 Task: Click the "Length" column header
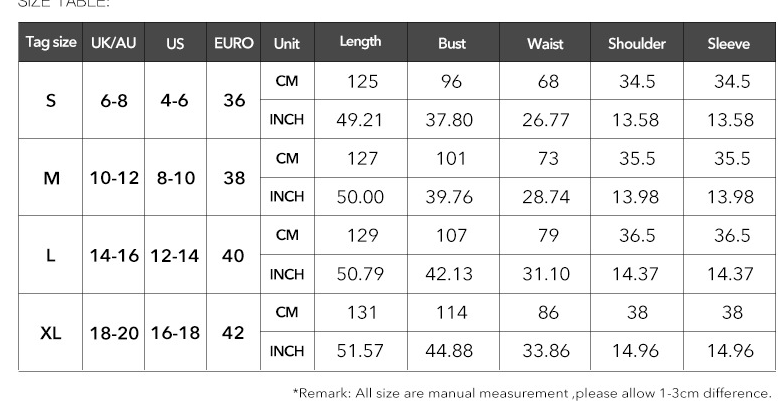[361, 43]
